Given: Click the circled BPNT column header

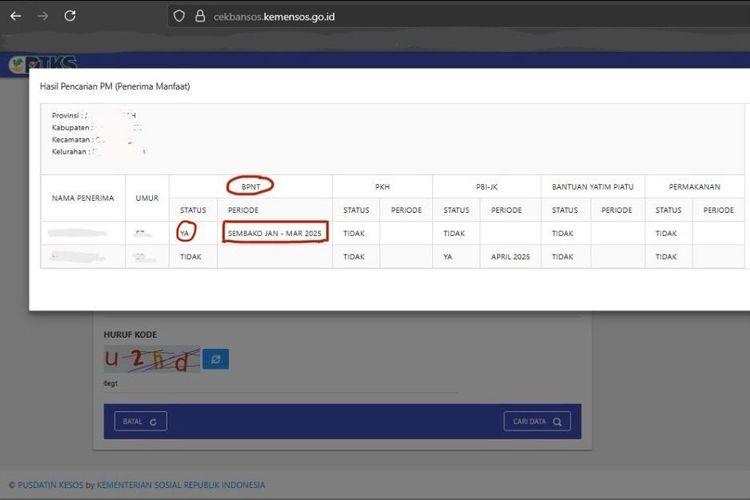Looking at the screenshot, I should 251,187.
